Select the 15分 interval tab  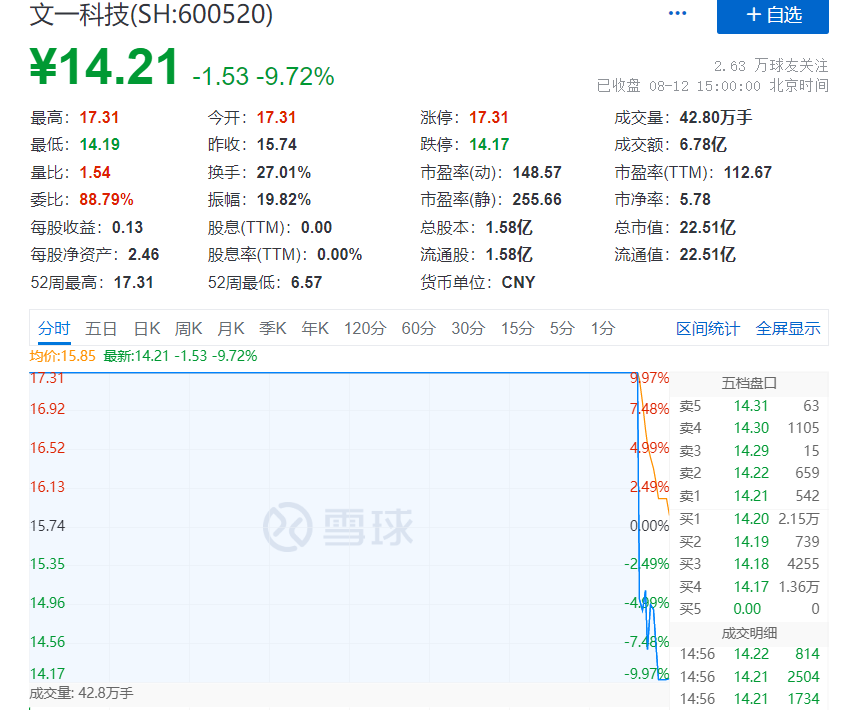(x=517, y=328)
